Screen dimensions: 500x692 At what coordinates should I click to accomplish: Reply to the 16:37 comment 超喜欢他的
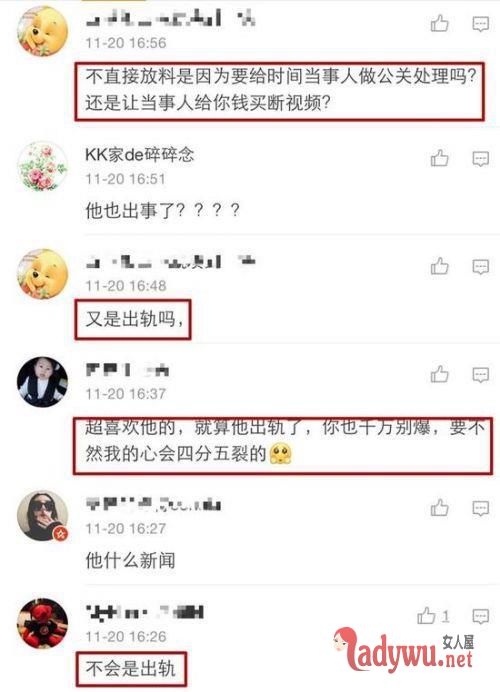(x=481, y=375)
